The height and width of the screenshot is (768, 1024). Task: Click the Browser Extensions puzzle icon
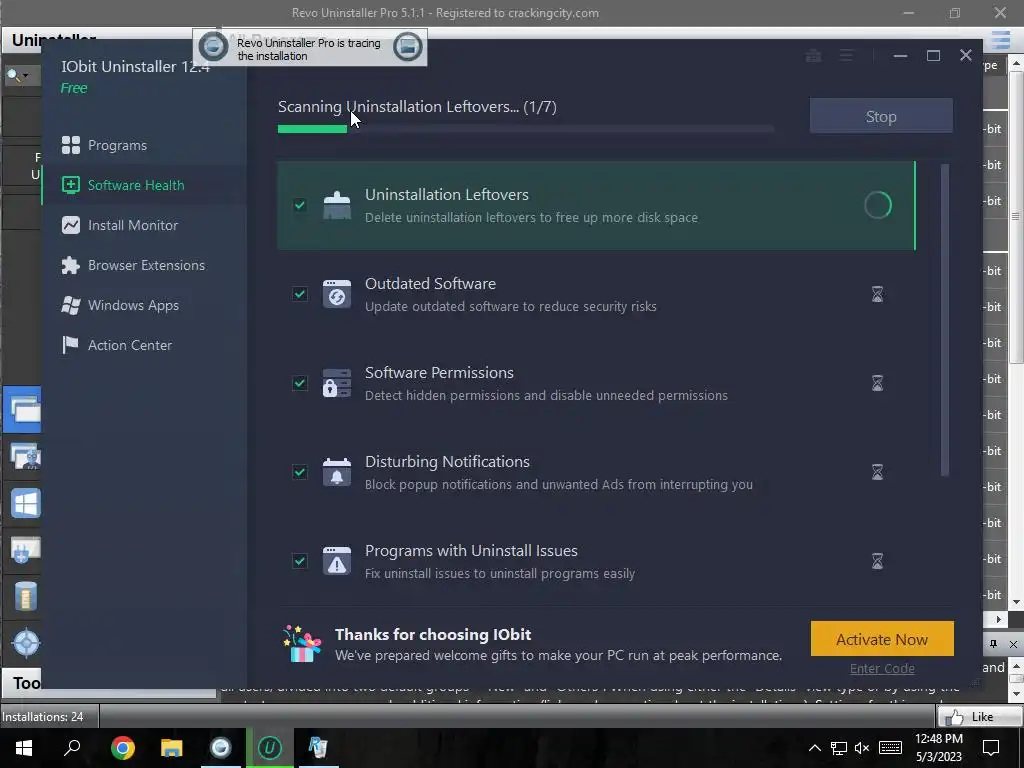[x=71, y=265]
